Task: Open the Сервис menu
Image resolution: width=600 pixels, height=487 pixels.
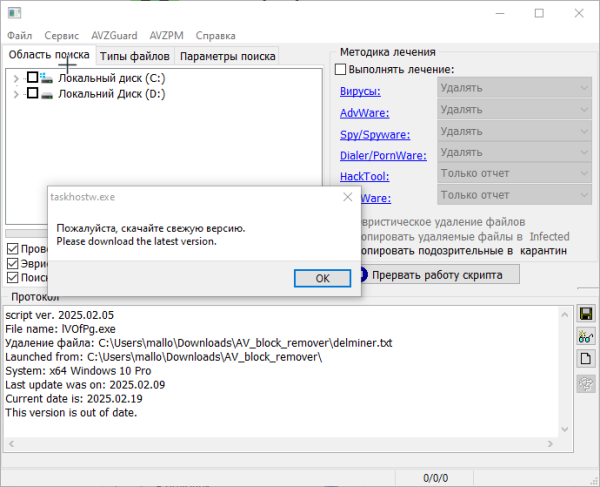Action: 62,36
